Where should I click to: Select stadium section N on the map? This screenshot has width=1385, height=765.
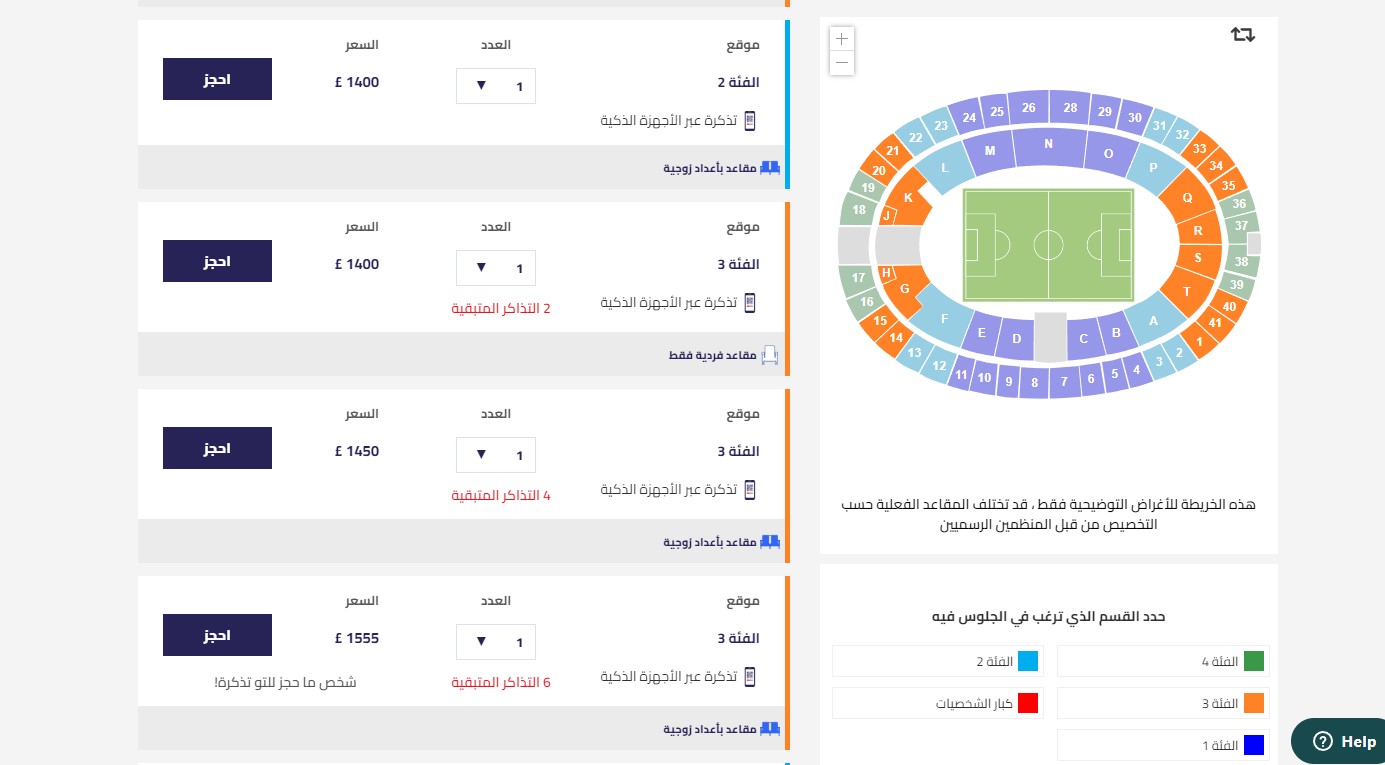click(1048, 145)
